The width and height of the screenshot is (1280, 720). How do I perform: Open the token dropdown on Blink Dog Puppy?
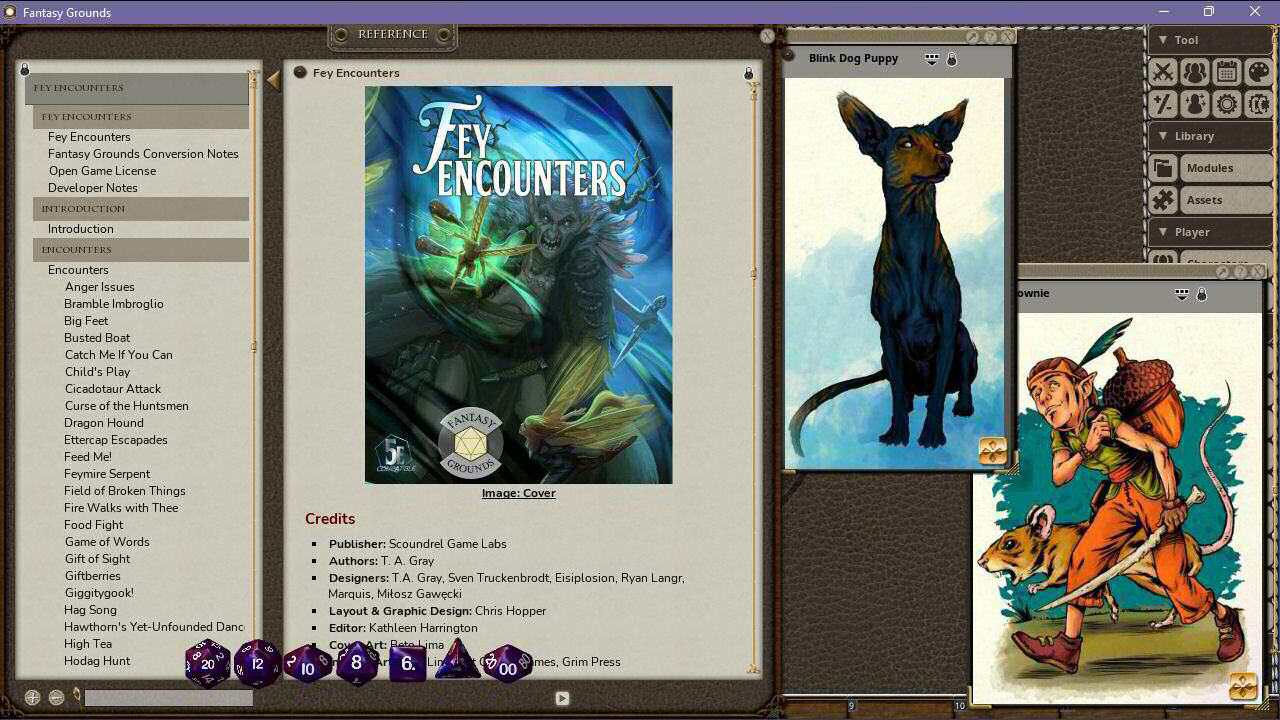[x=930, y=58]
